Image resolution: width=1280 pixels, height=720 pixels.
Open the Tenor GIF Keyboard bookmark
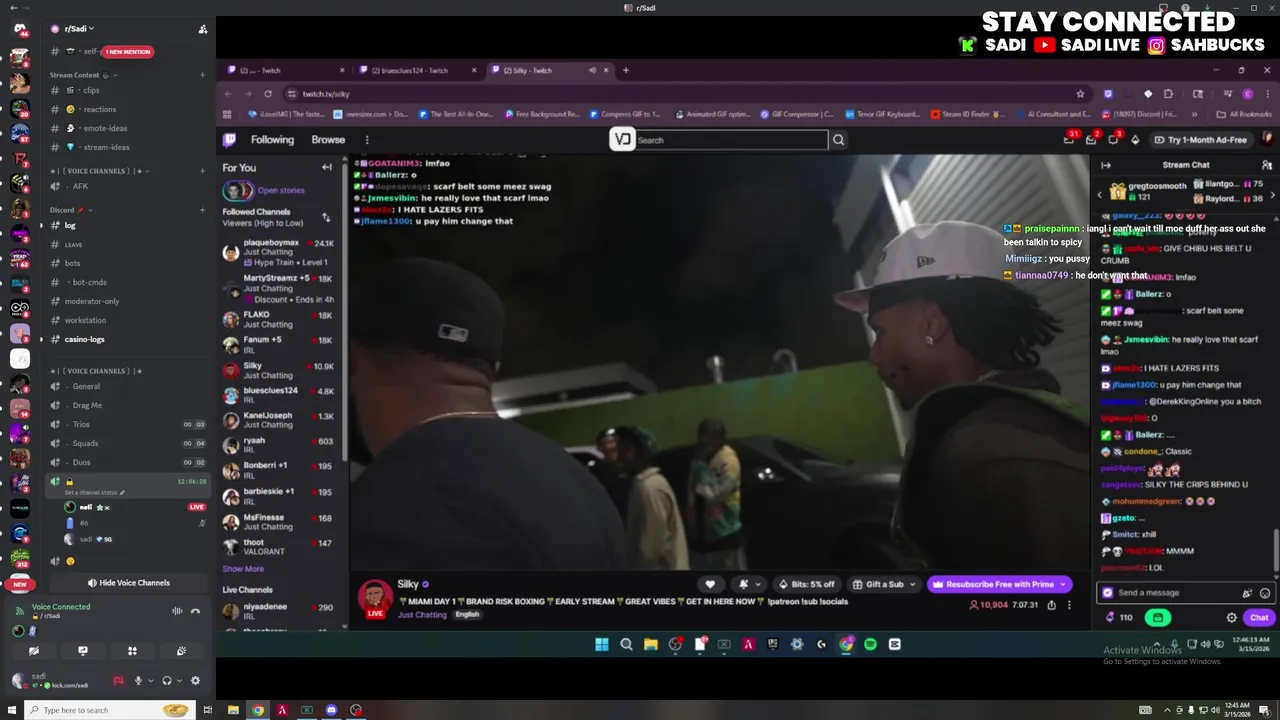[x=881, y=114]
